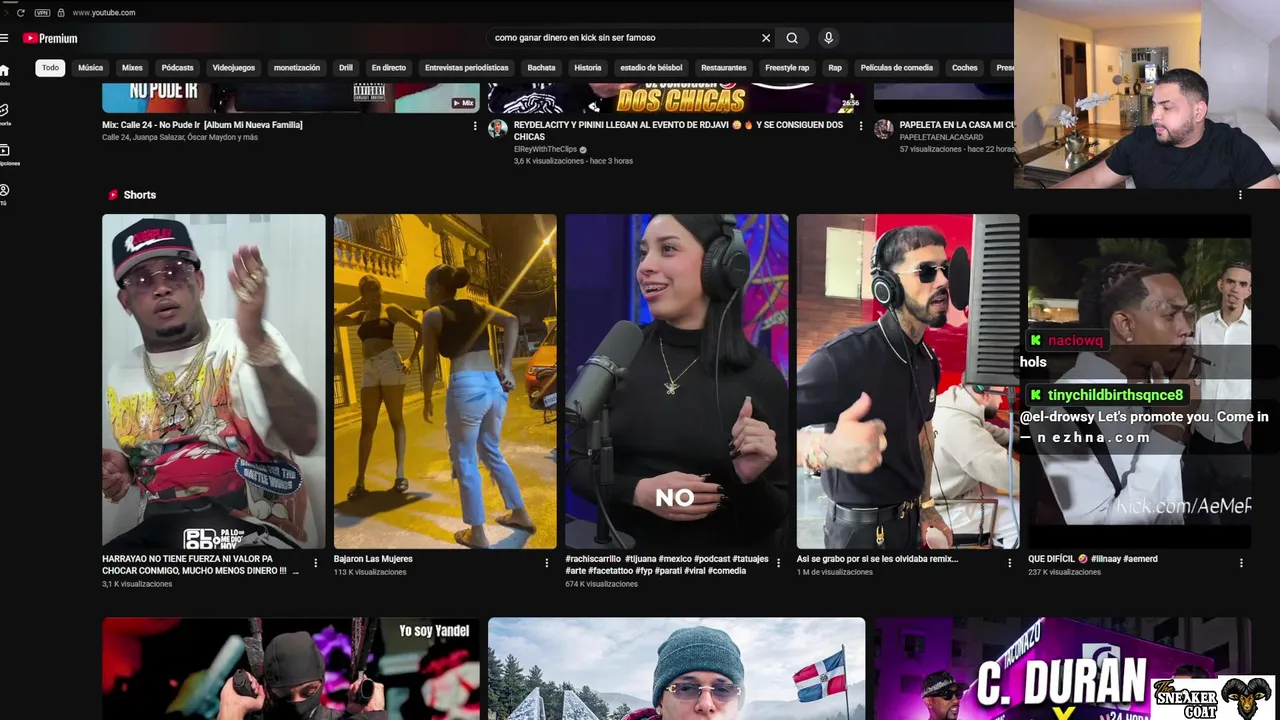Open the Dominican flag beanie video thumbnail
The height and width of the screenshot is (720, 1280).
point(677,669)
